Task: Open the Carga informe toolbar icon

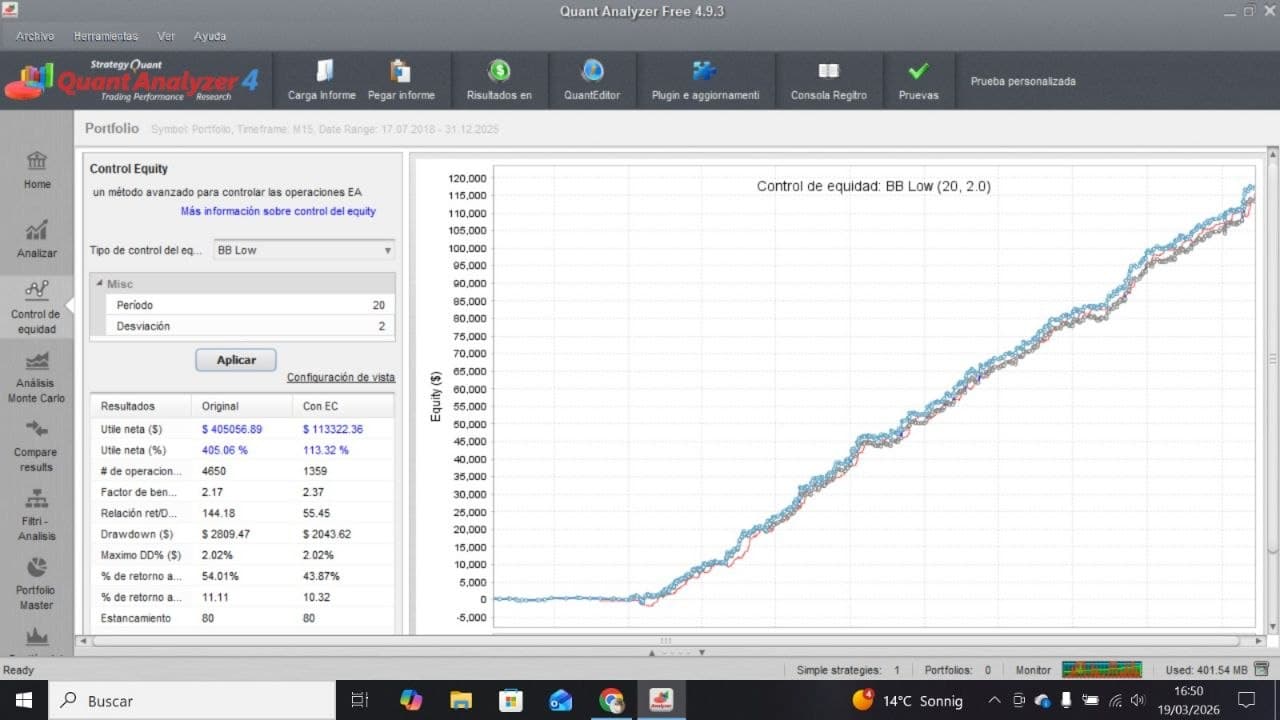Action: coord(324,71)
